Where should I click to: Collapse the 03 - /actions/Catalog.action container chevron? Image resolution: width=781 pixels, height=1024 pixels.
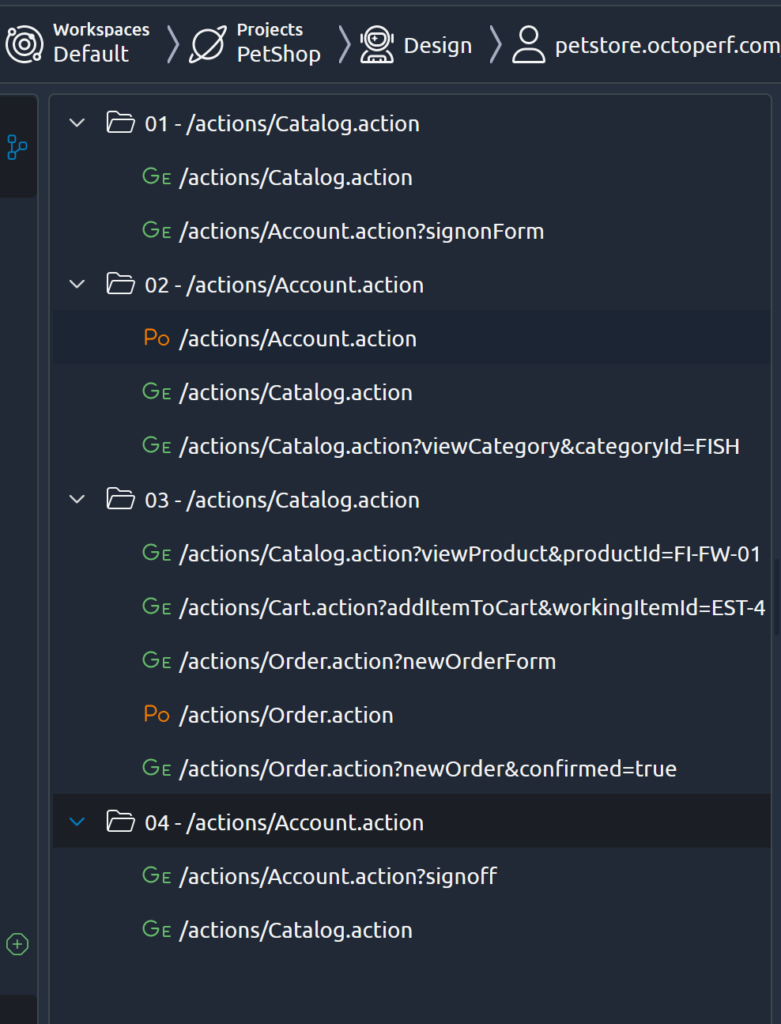click(77, 500)
